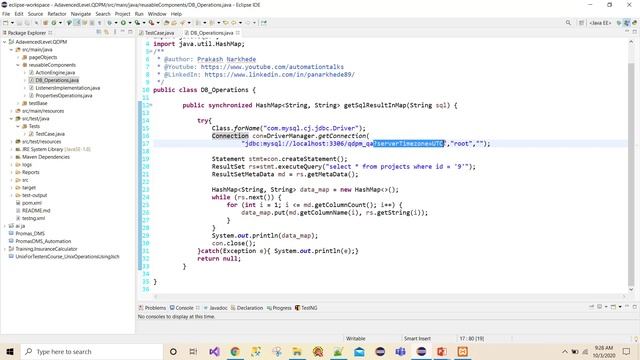Open the Mail app on the taskbar
640x360 pixels.
click(359, 351)
